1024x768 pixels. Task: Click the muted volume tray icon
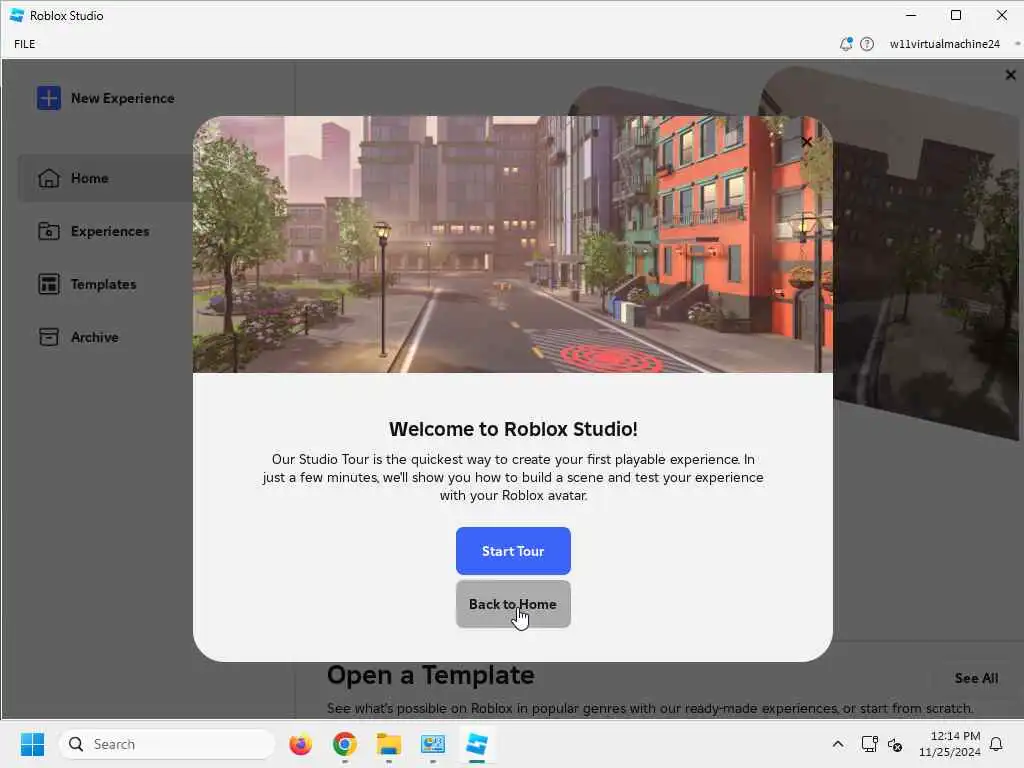pos(895,744)
